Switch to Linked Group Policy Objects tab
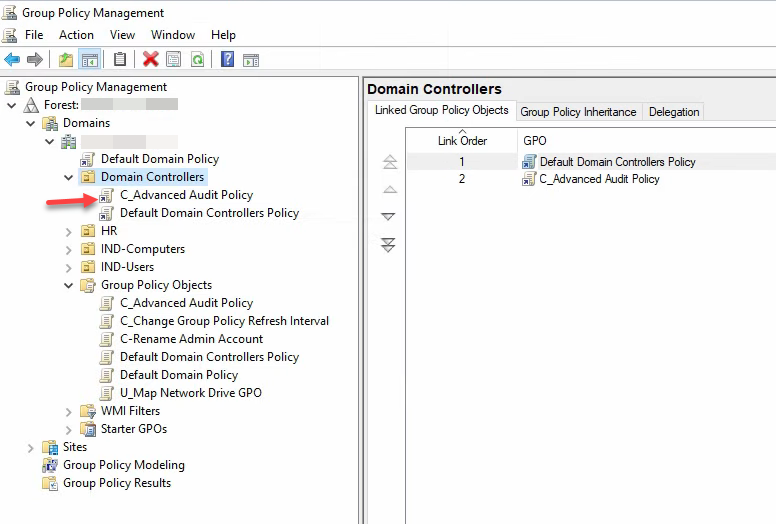 [x=441, y=110]
